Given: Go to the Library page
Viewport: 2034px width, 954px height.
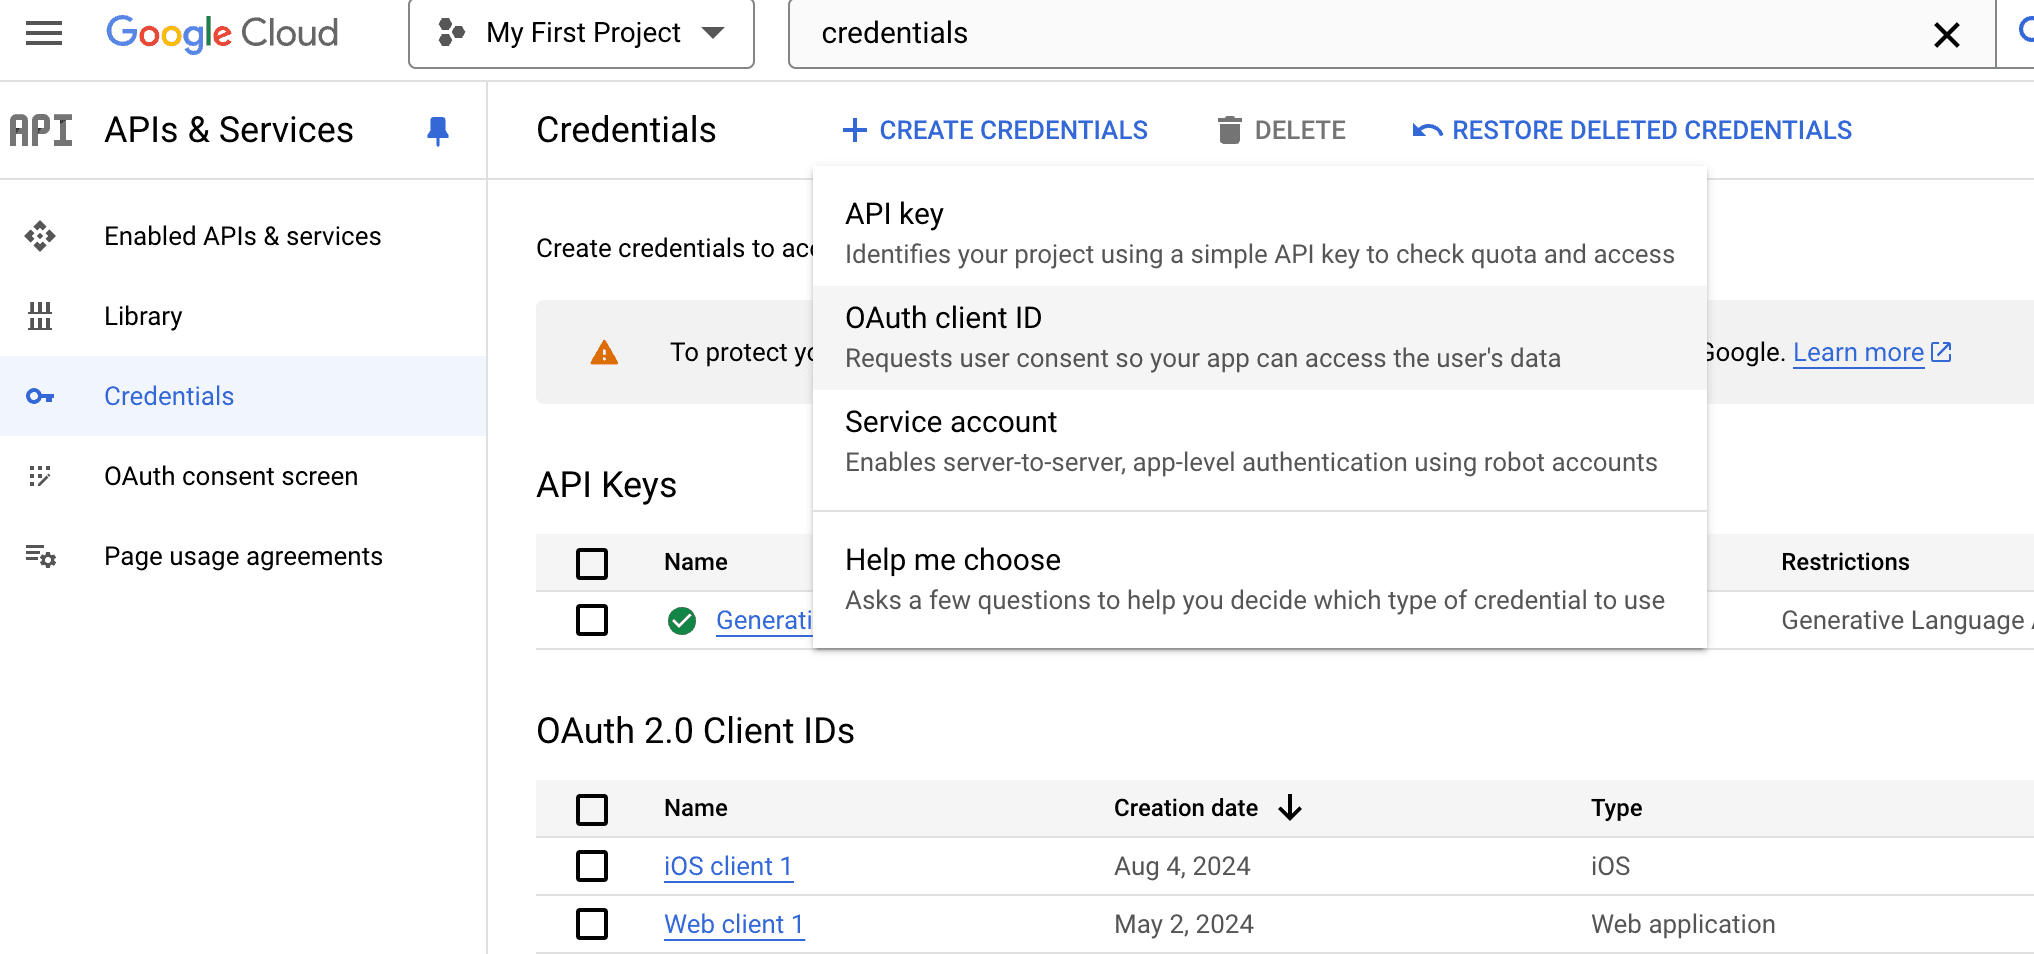Looking at the screenshot, I should pos(243,316).
